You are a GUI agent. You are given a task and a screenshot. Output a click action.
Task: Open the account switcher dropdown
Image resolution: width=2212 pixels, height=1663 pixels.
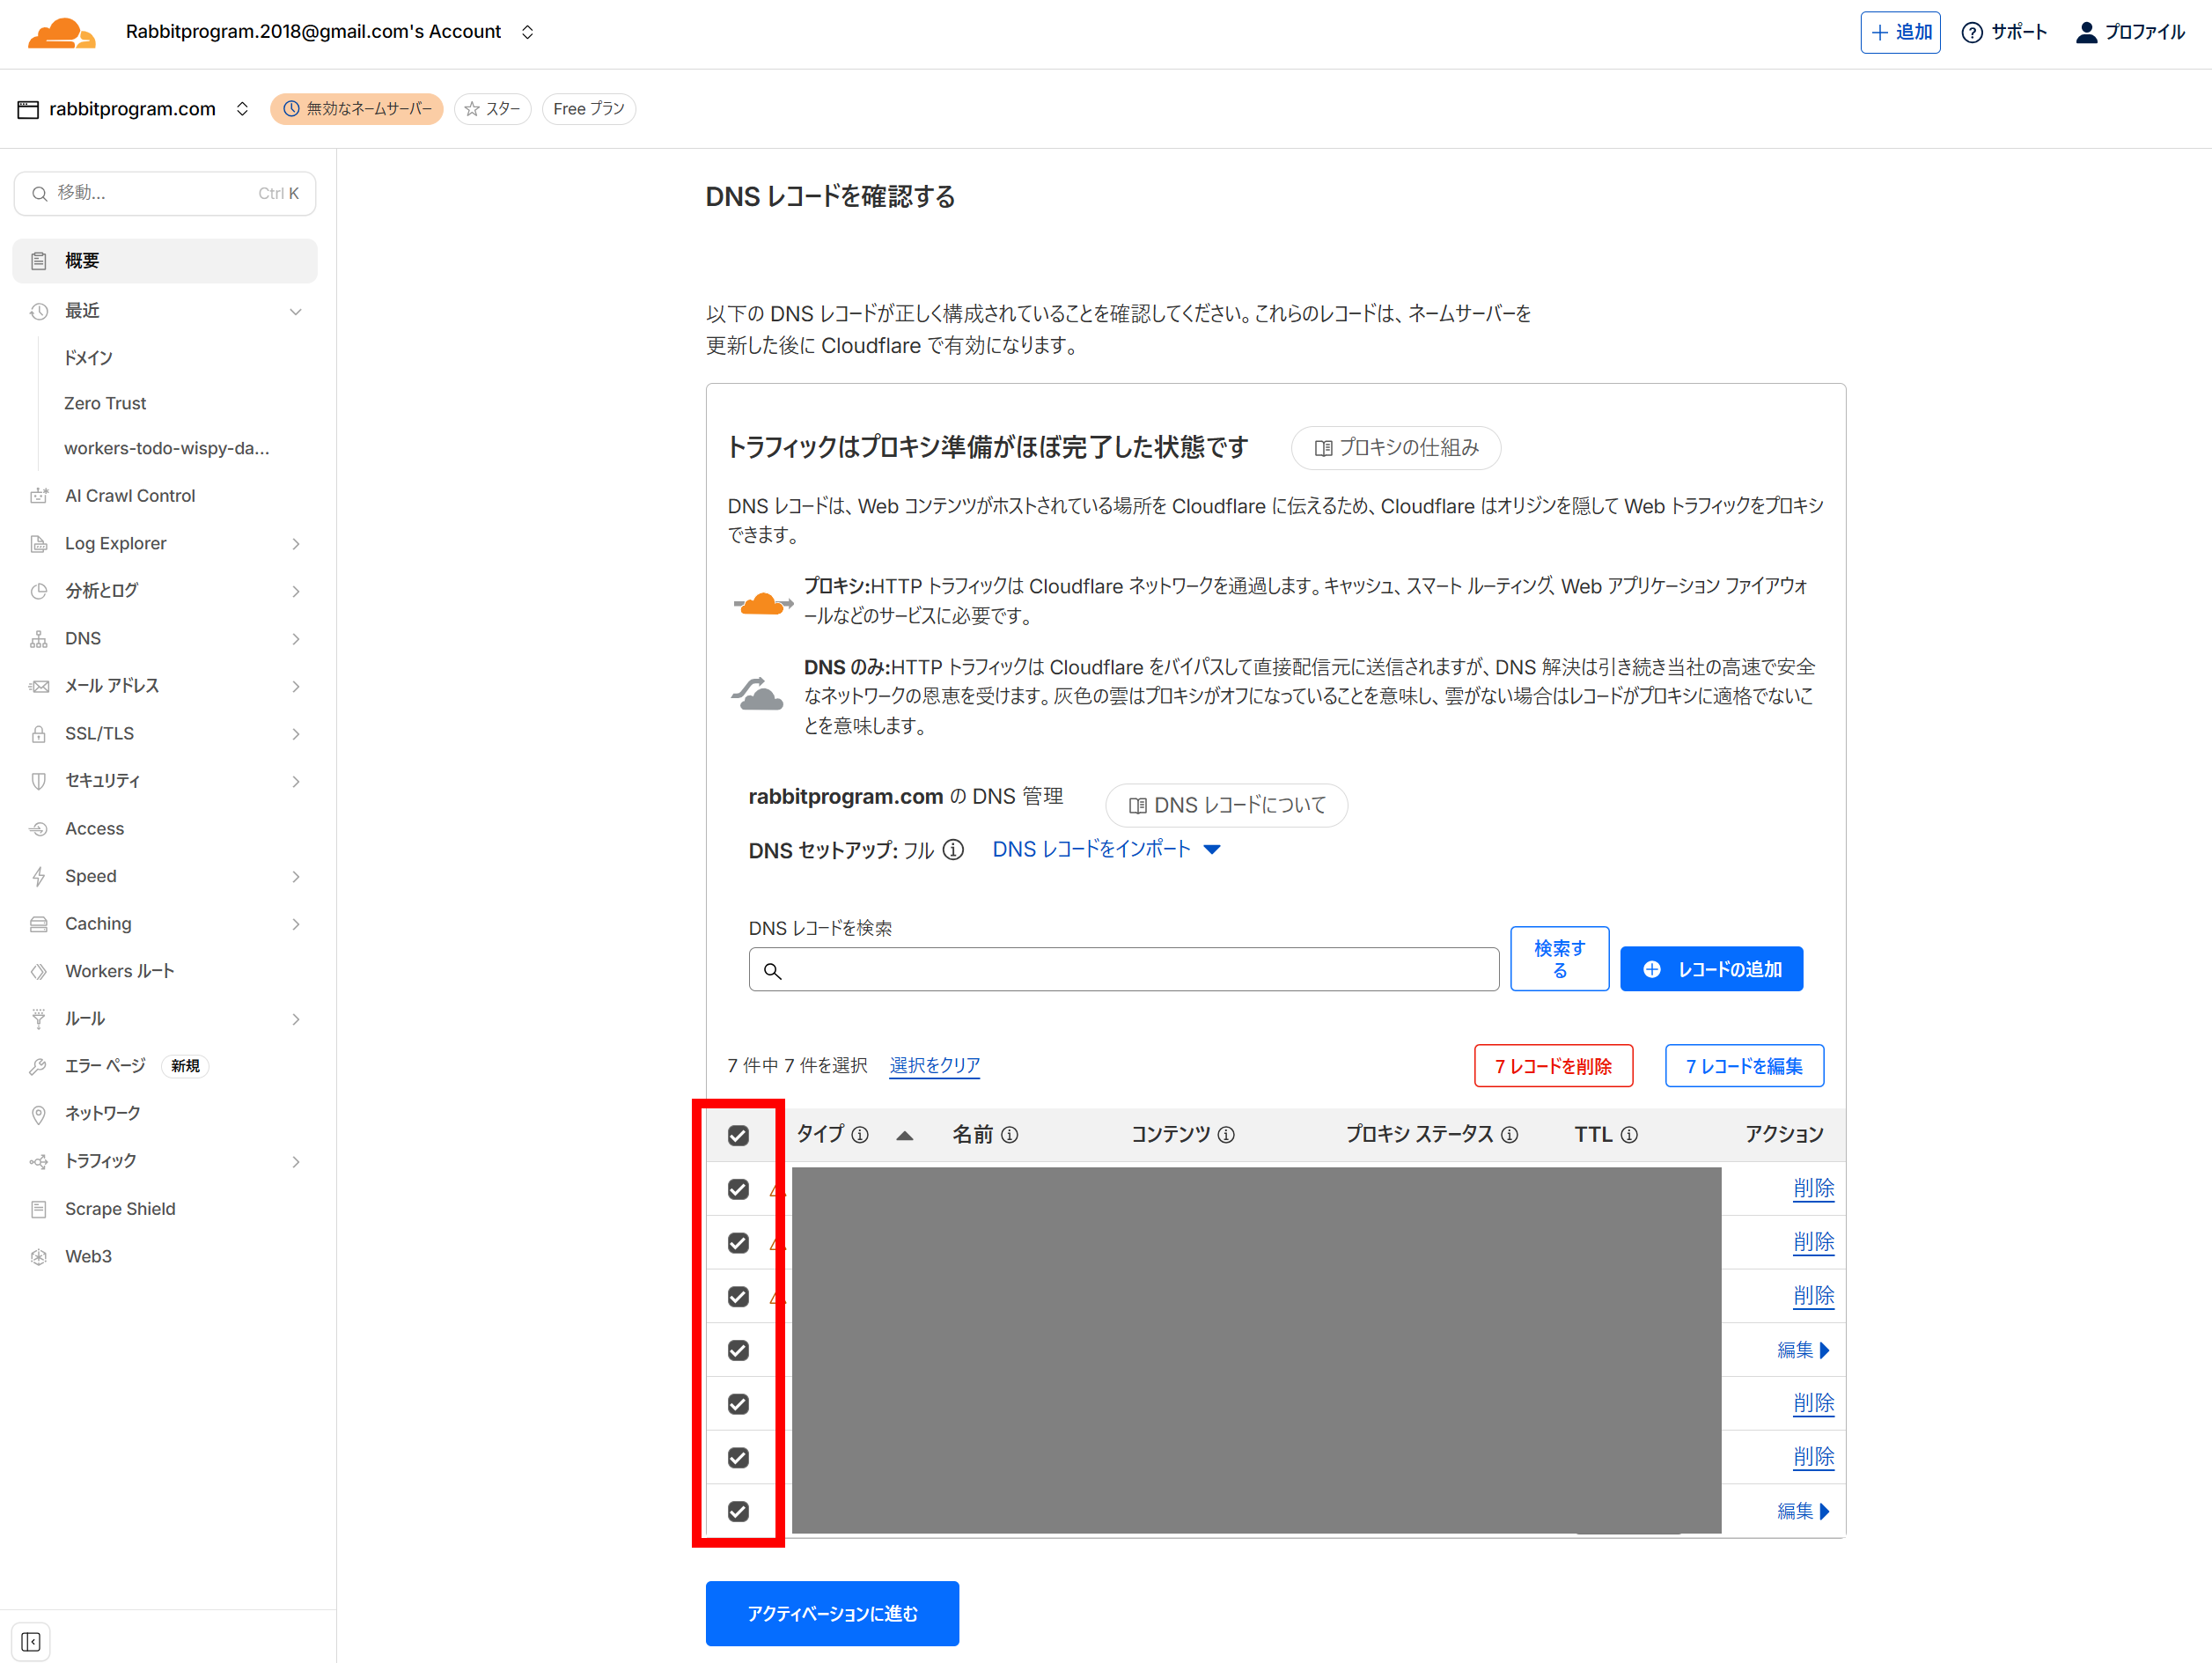pos(527,32)
